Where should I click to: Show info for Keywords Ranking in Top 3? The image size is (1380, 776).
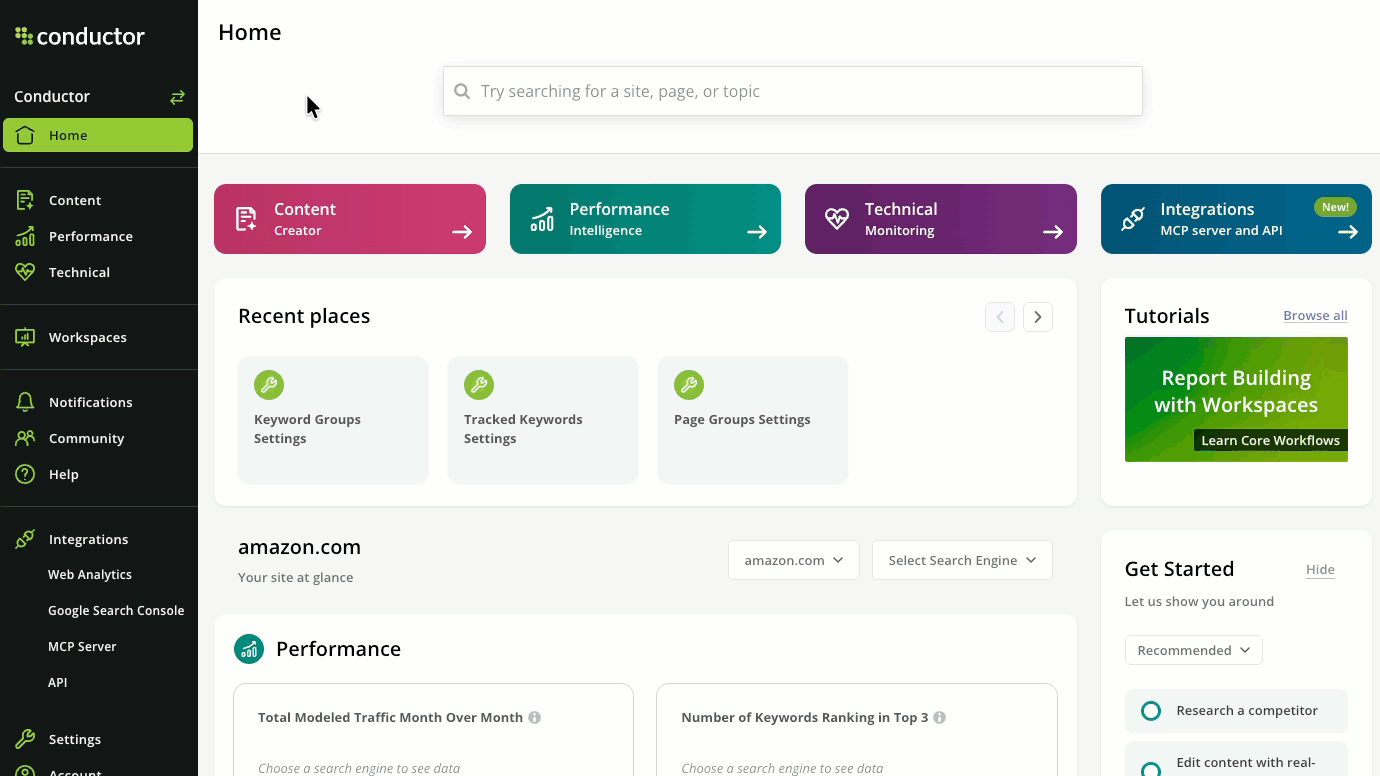tap(940, 718)
